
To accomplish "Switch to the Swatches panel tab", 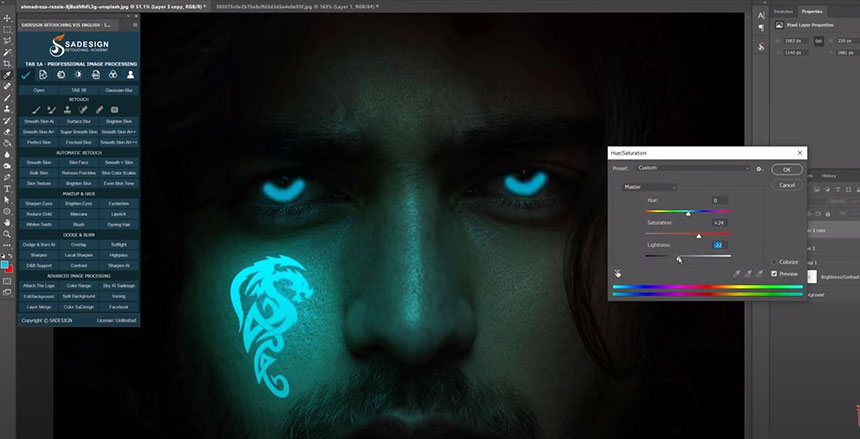I will click(x=784, y=11).
